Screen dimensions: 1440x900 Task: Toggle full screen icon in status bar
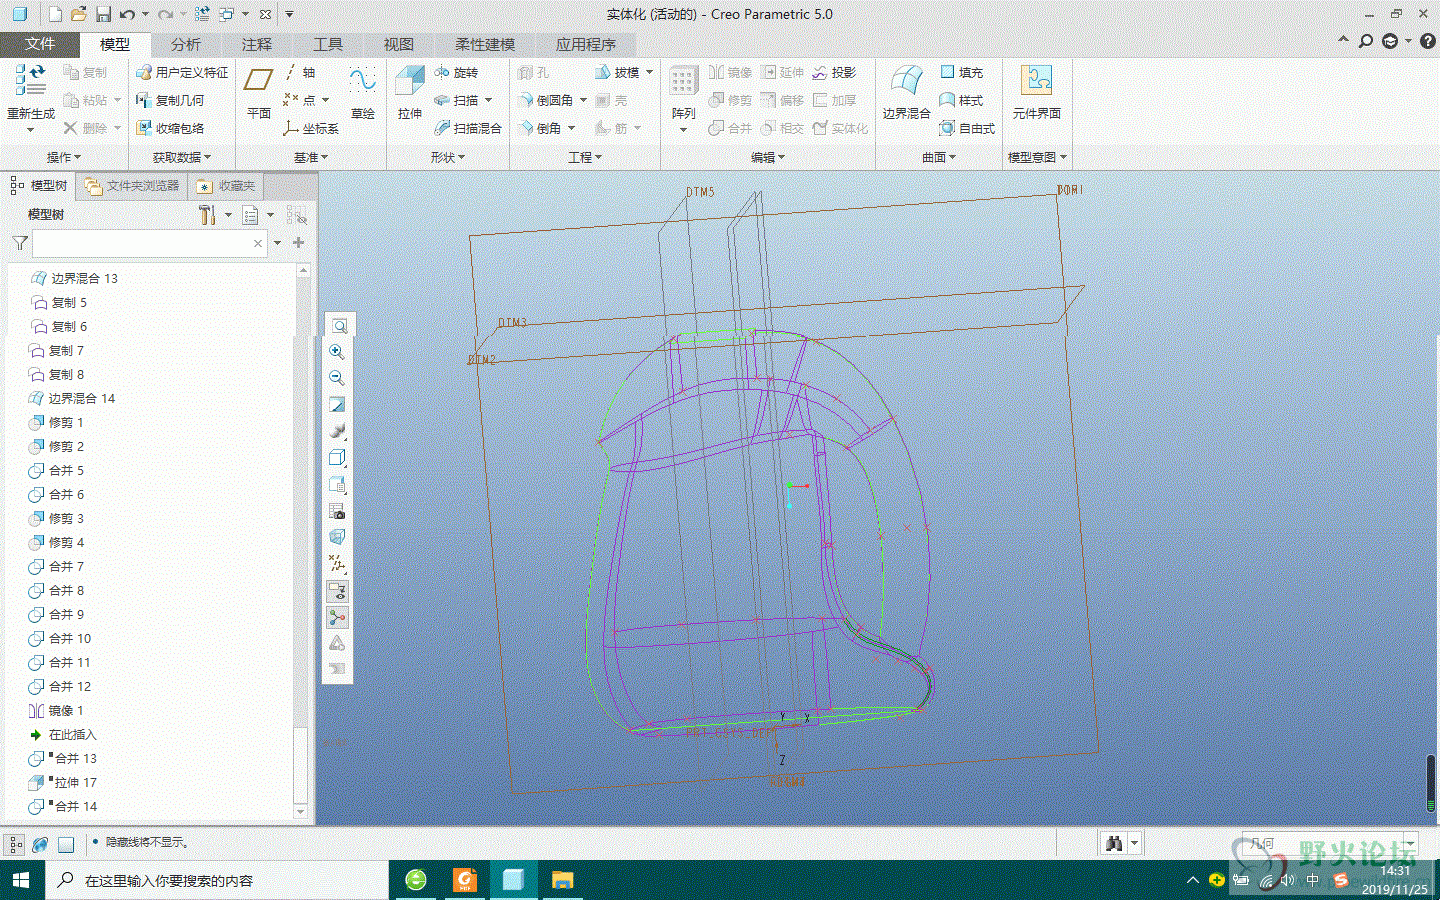click(66, 844)
